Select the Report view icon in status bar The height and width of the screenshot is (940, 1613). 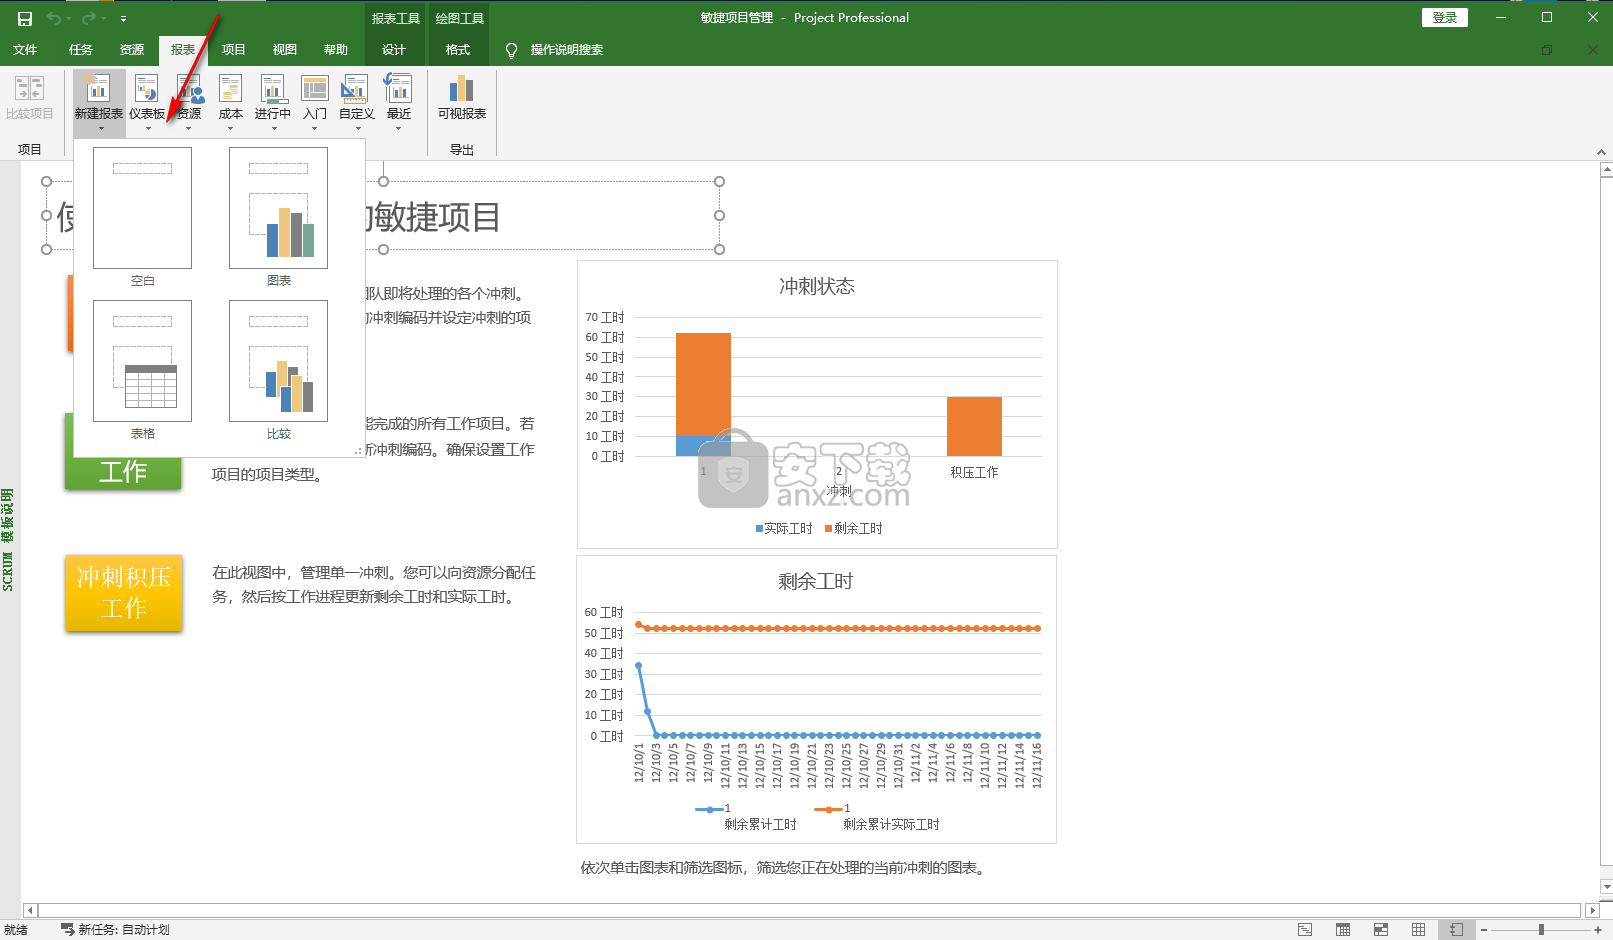click(1457, 930)
